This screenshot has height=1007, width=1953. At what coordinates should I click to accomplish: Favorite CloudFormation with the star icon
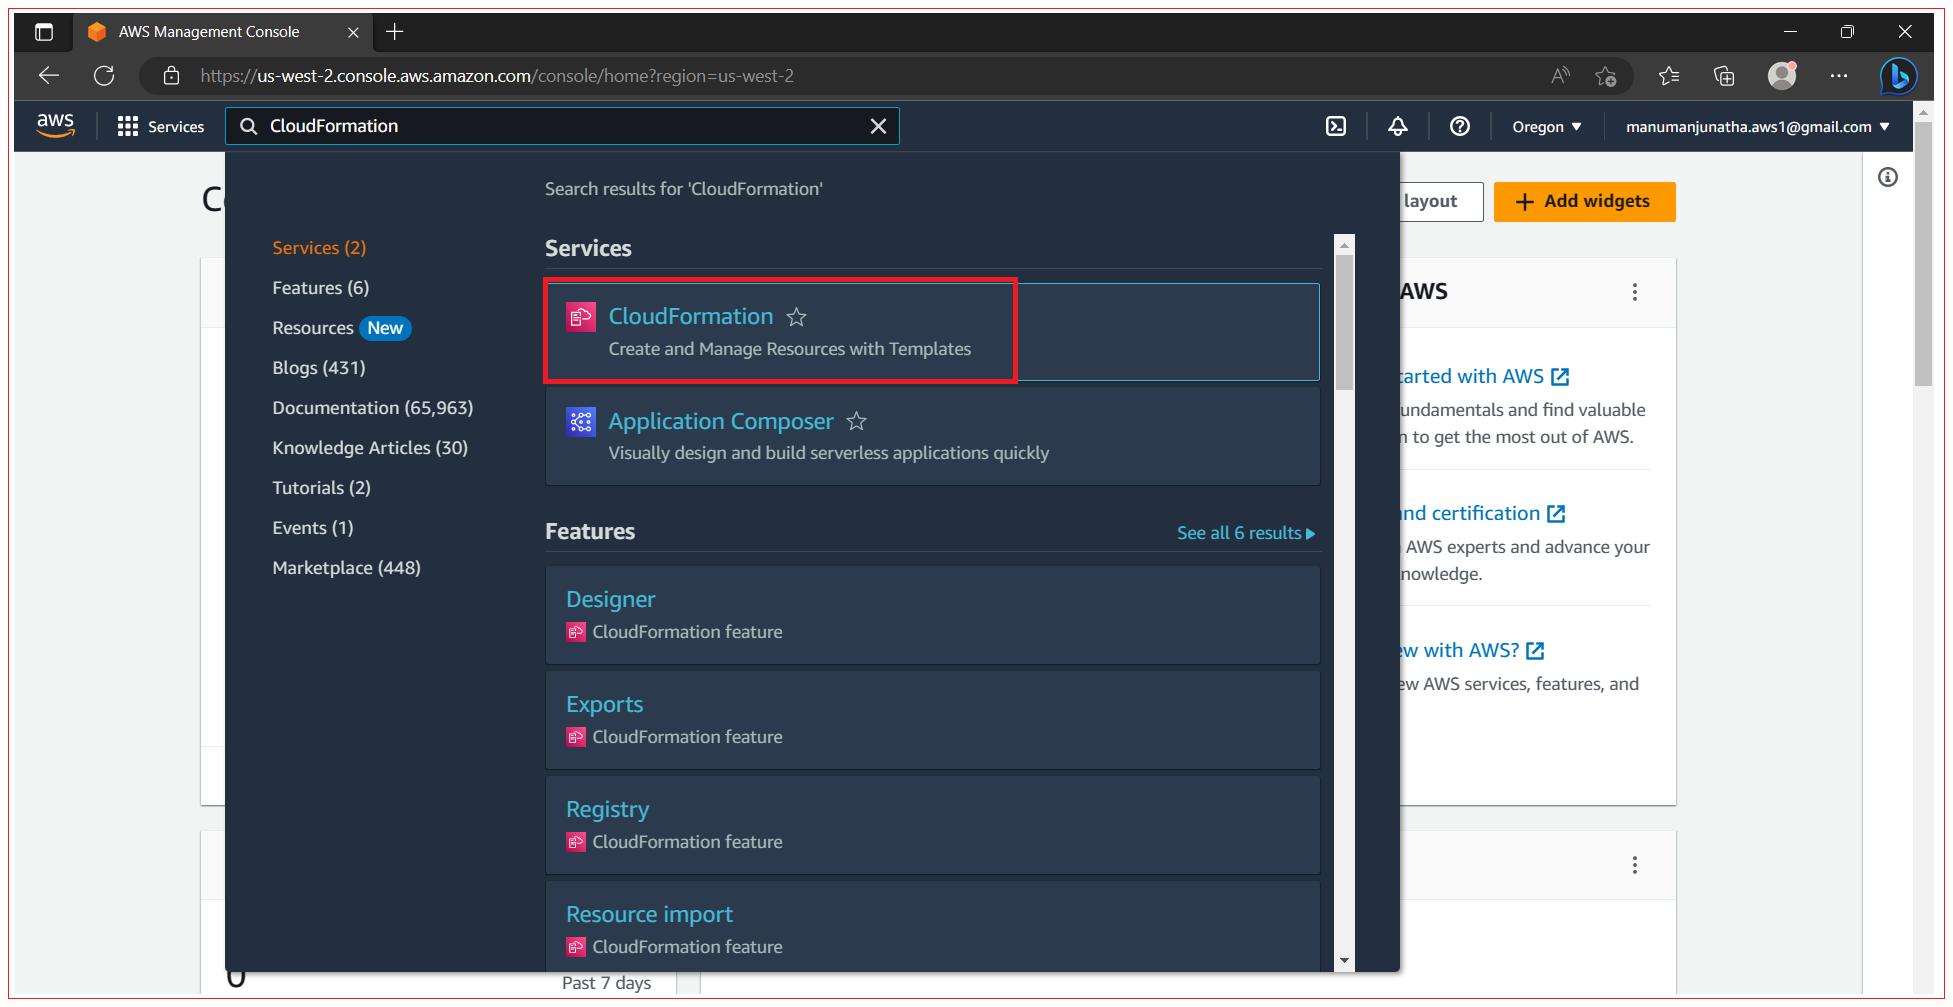(796, 317)
